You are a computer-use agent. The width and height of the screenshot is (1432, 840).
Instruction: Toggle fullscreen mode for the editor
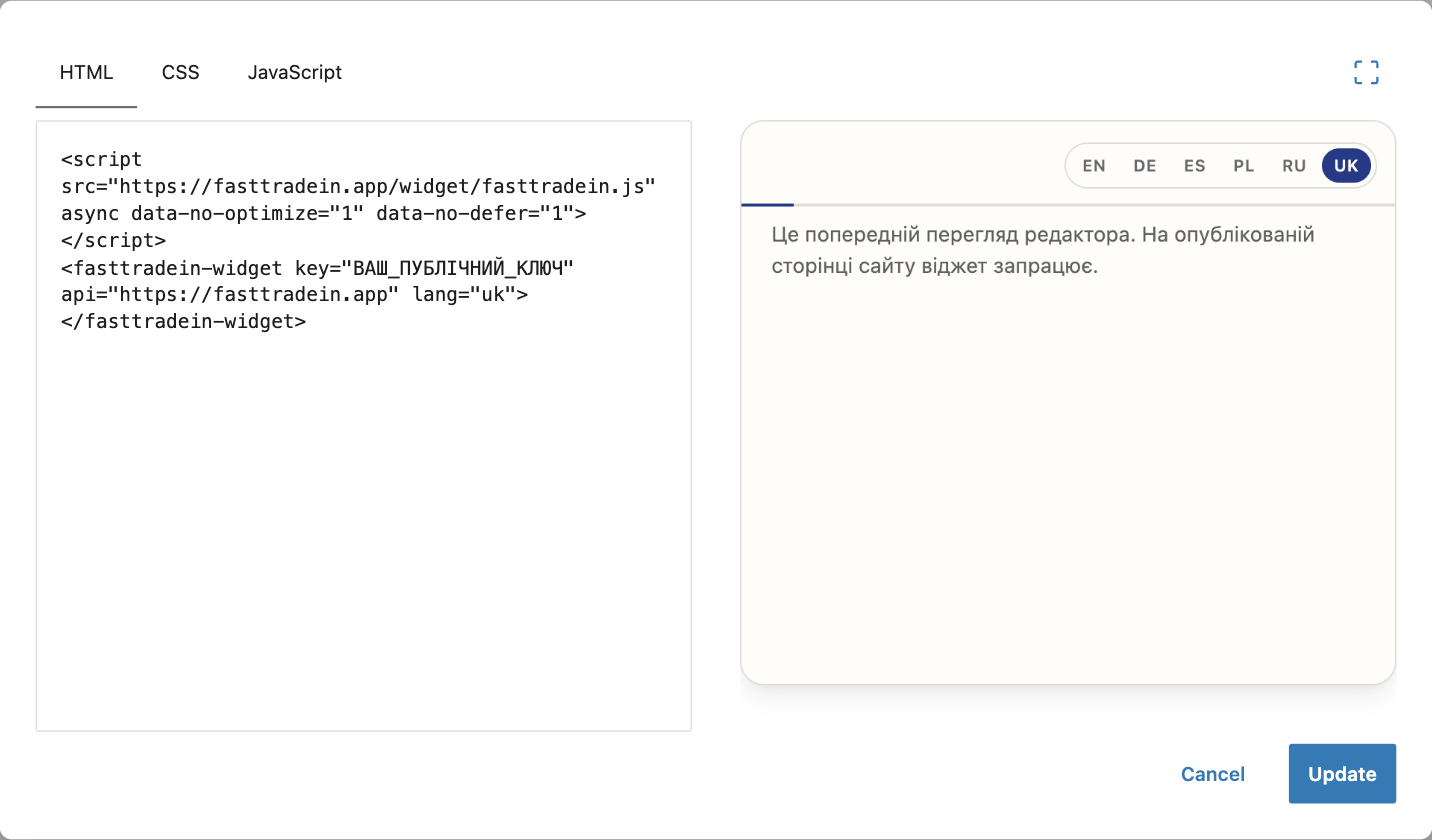pyautogui.click(x=1366, y=72)
